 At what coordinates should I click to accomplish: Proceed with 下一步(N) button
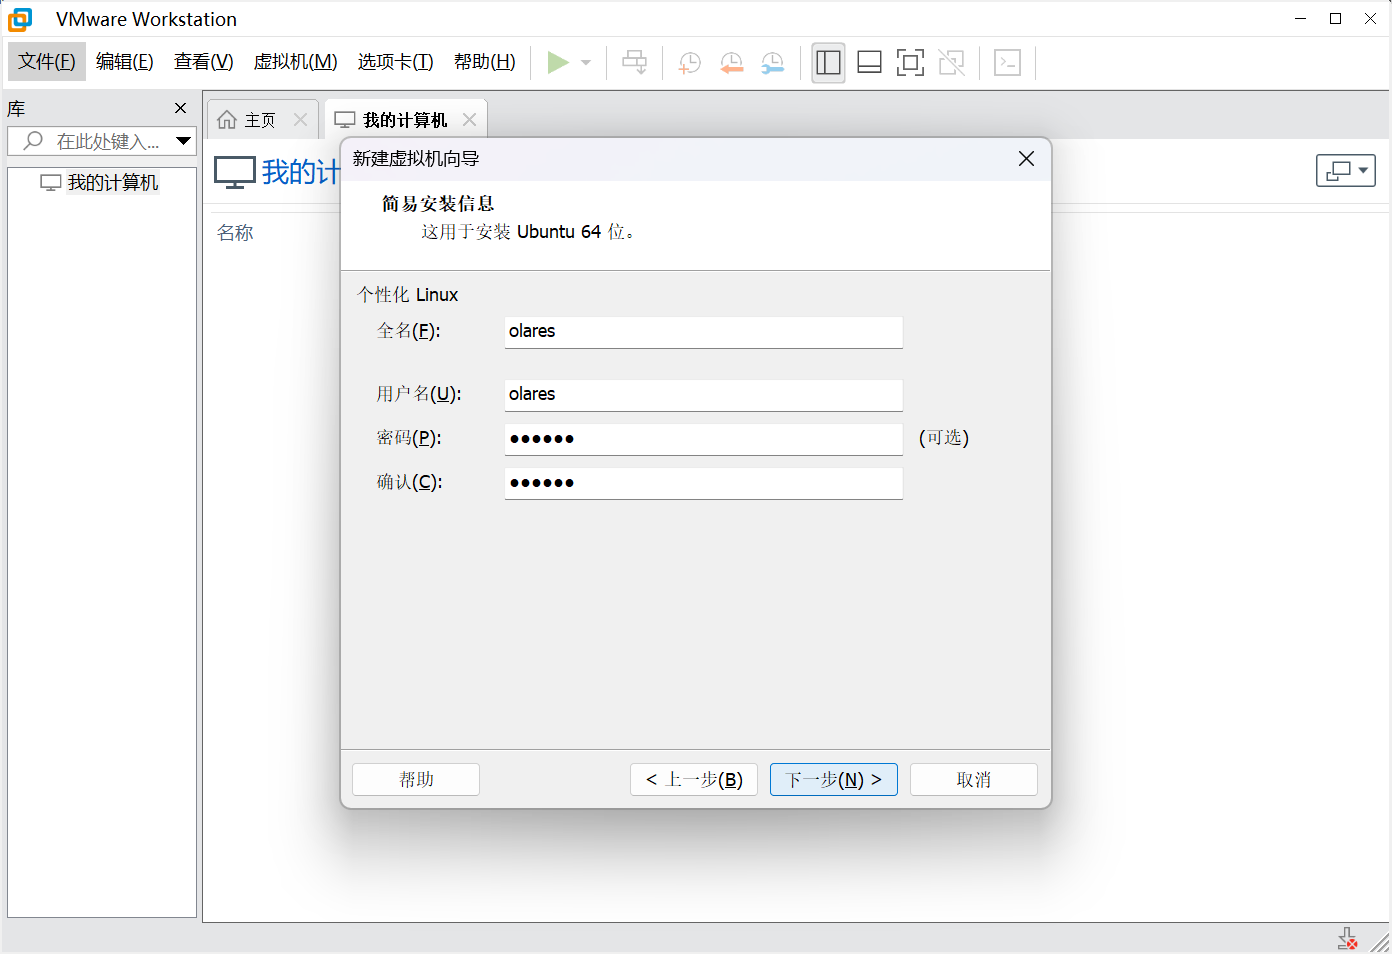click(x=834, y=780)
